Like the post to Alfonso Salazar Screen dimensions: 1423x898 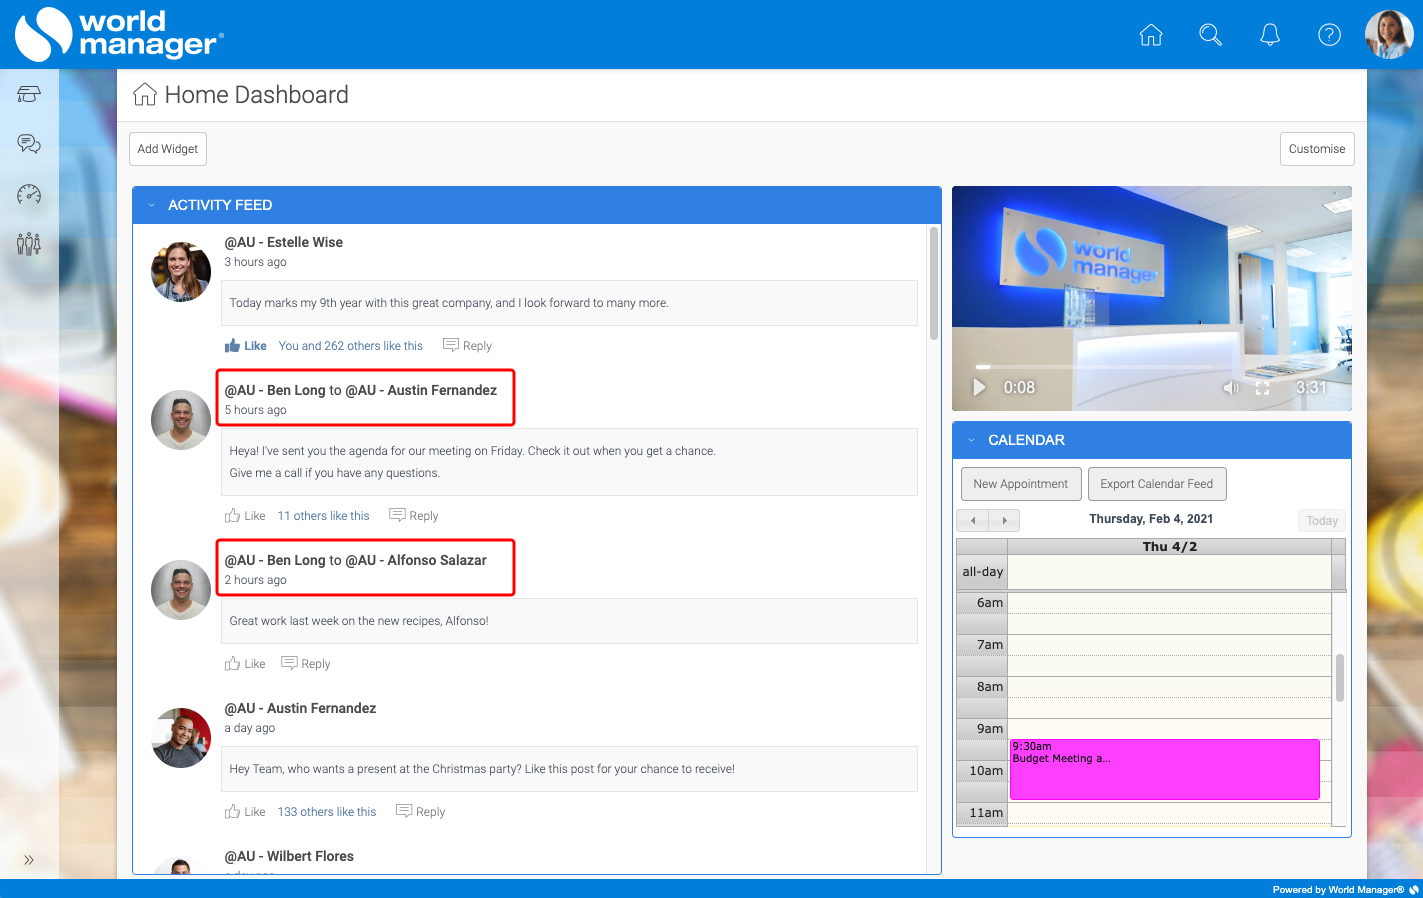click(x=245, y=664)
